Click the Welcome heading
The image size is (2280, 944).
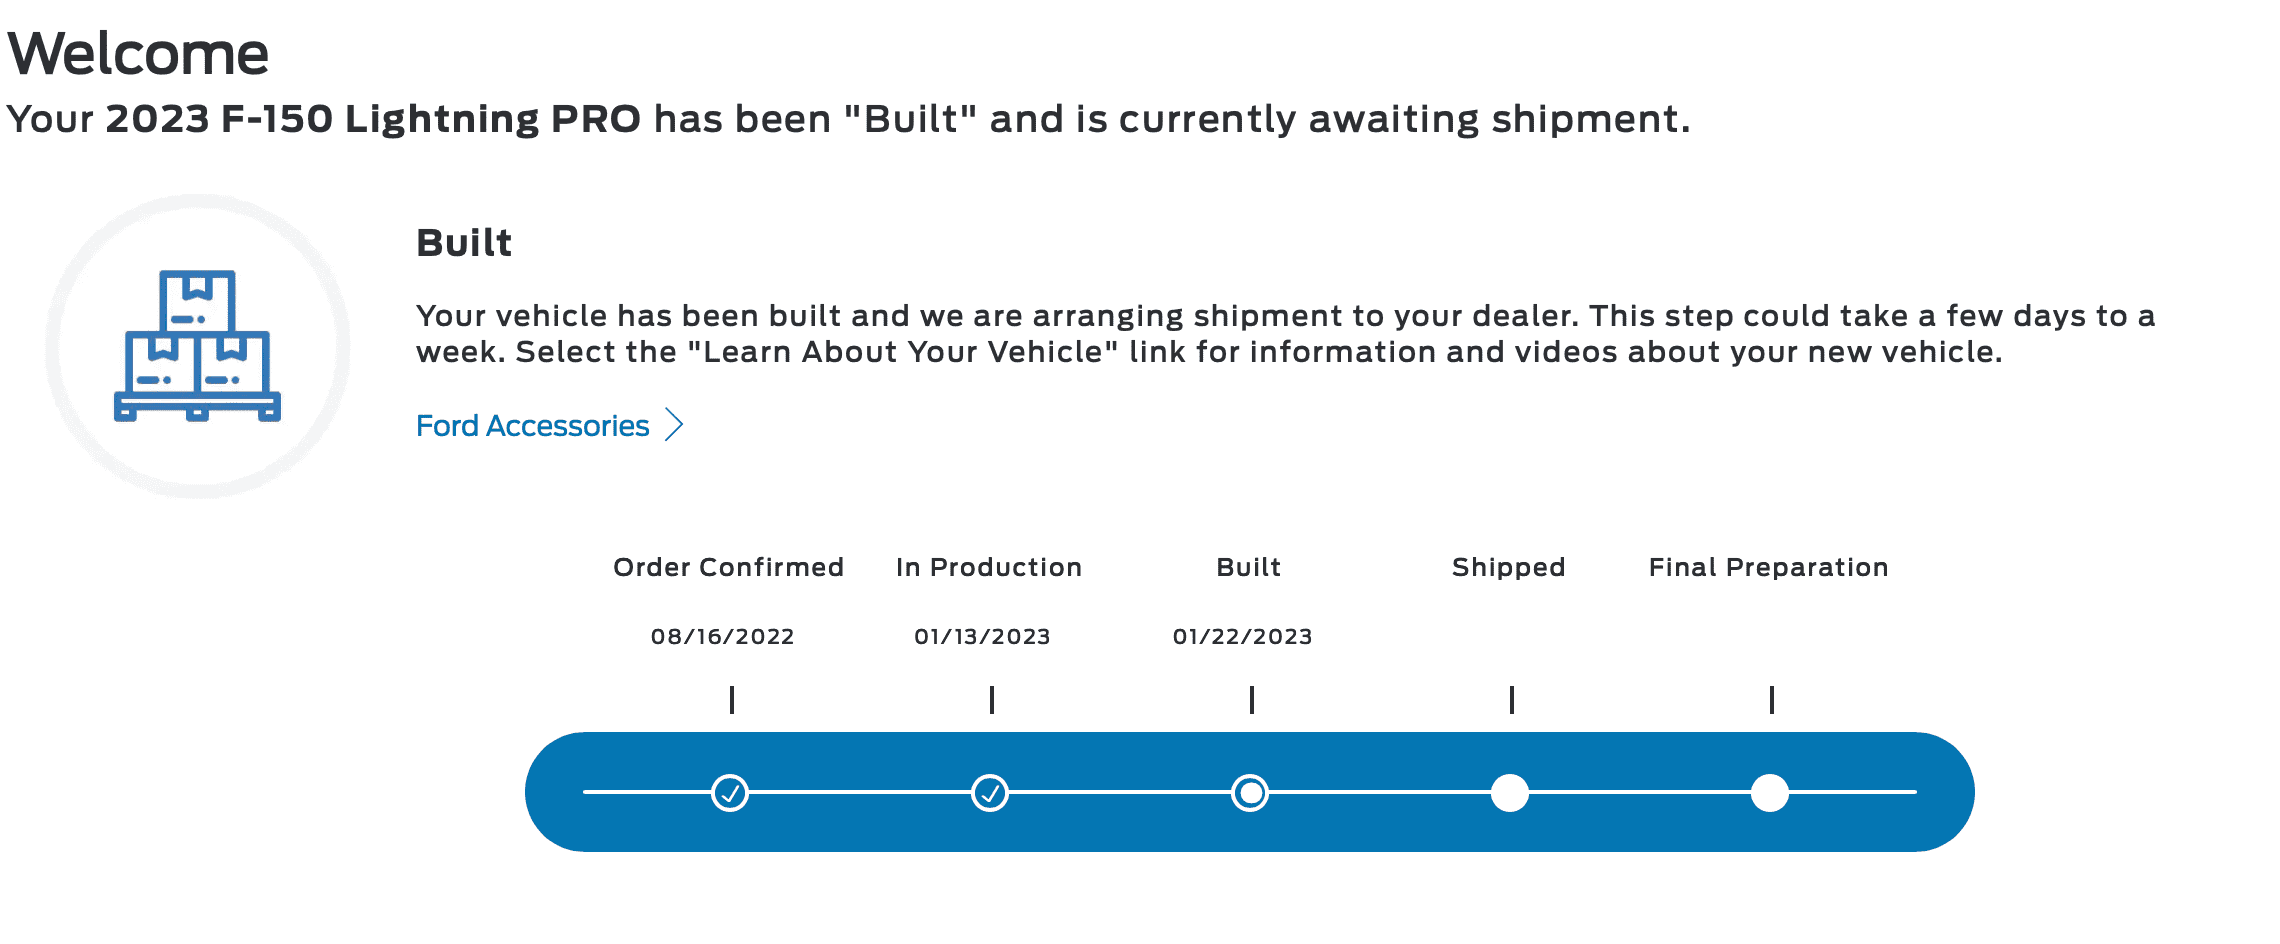pyautogui.click(x=138, y=53)
